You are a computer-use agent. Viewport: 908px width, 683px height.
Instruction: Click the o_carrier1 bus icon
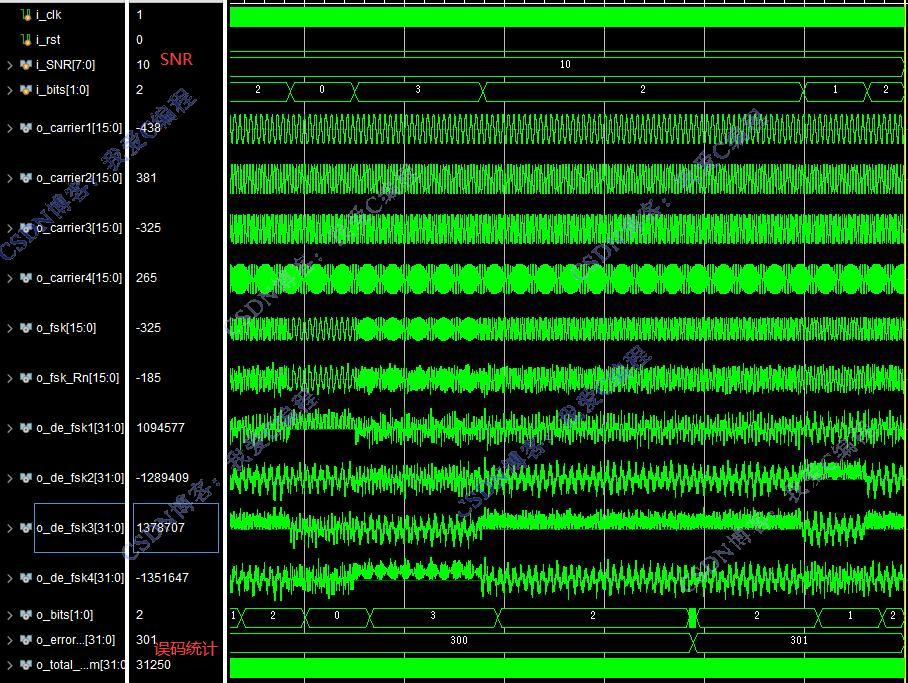coord(25,128)
